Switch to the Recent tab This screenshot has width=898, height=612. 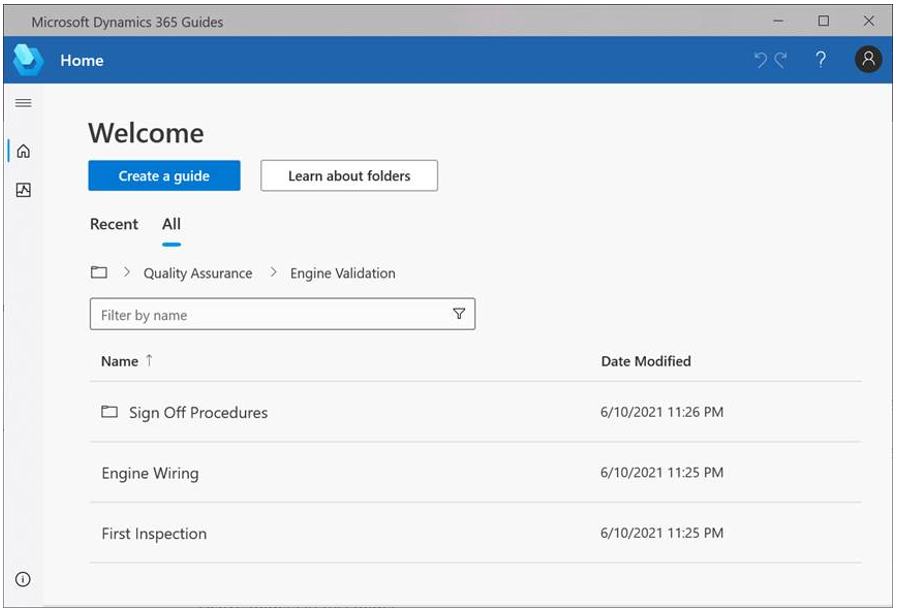point(114,224)
